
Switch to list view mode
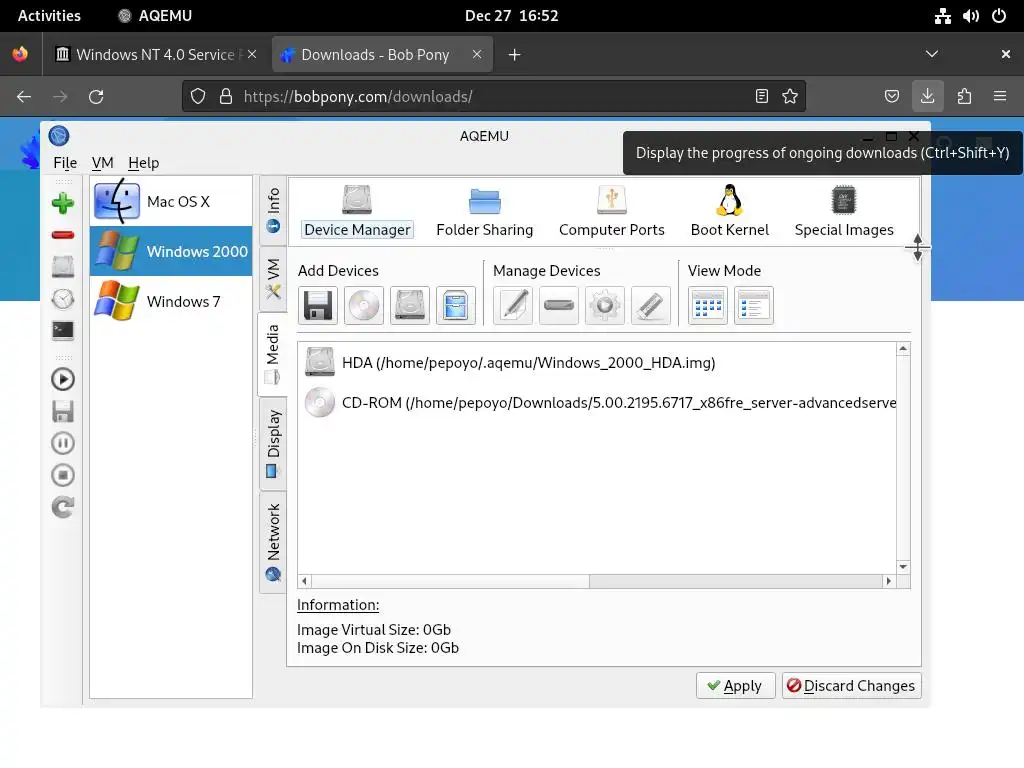754,305
